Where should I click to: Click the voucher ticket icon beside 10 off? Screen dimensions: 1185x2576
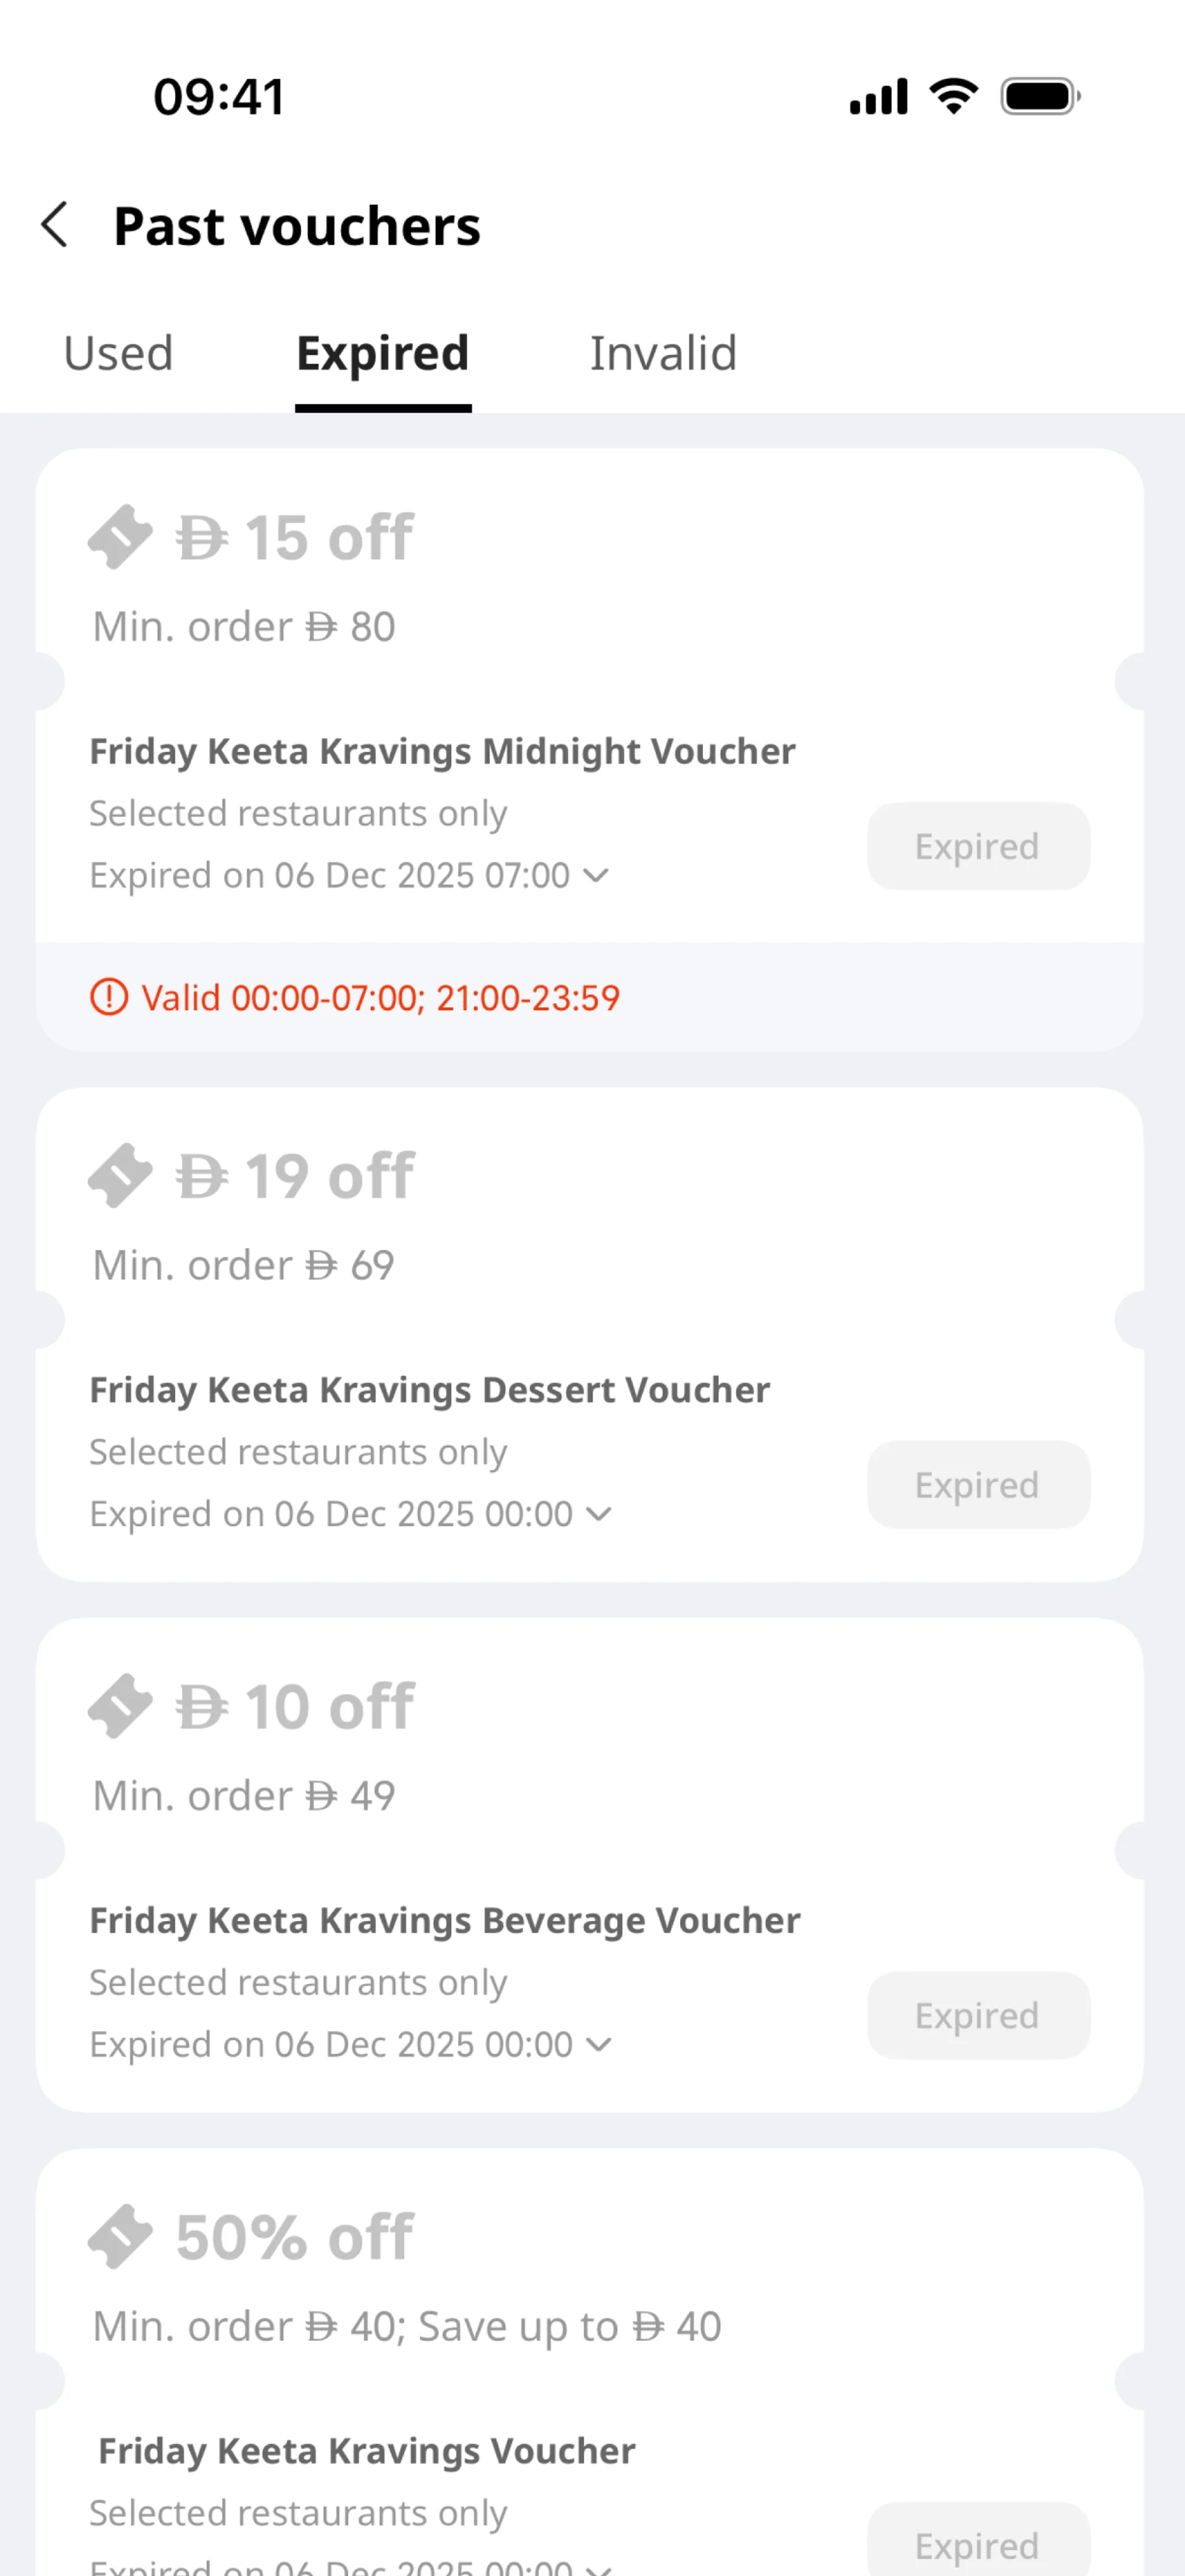[x=120, y=1706]
